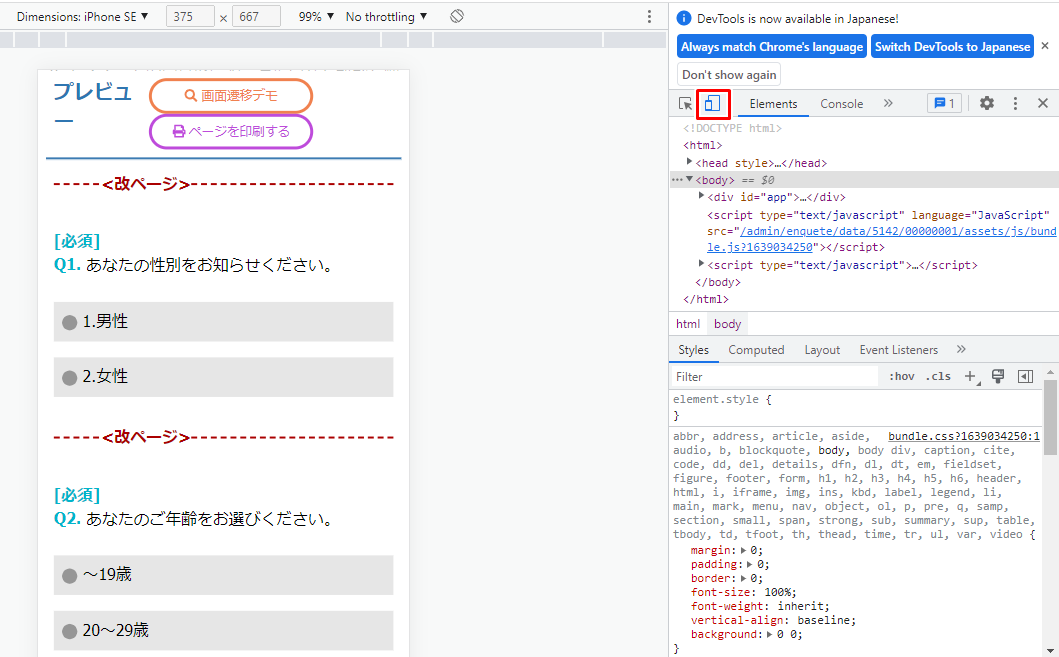Select radio option ～19歳
This screenshot has width=1059, height=657.
tap(224, 575)
